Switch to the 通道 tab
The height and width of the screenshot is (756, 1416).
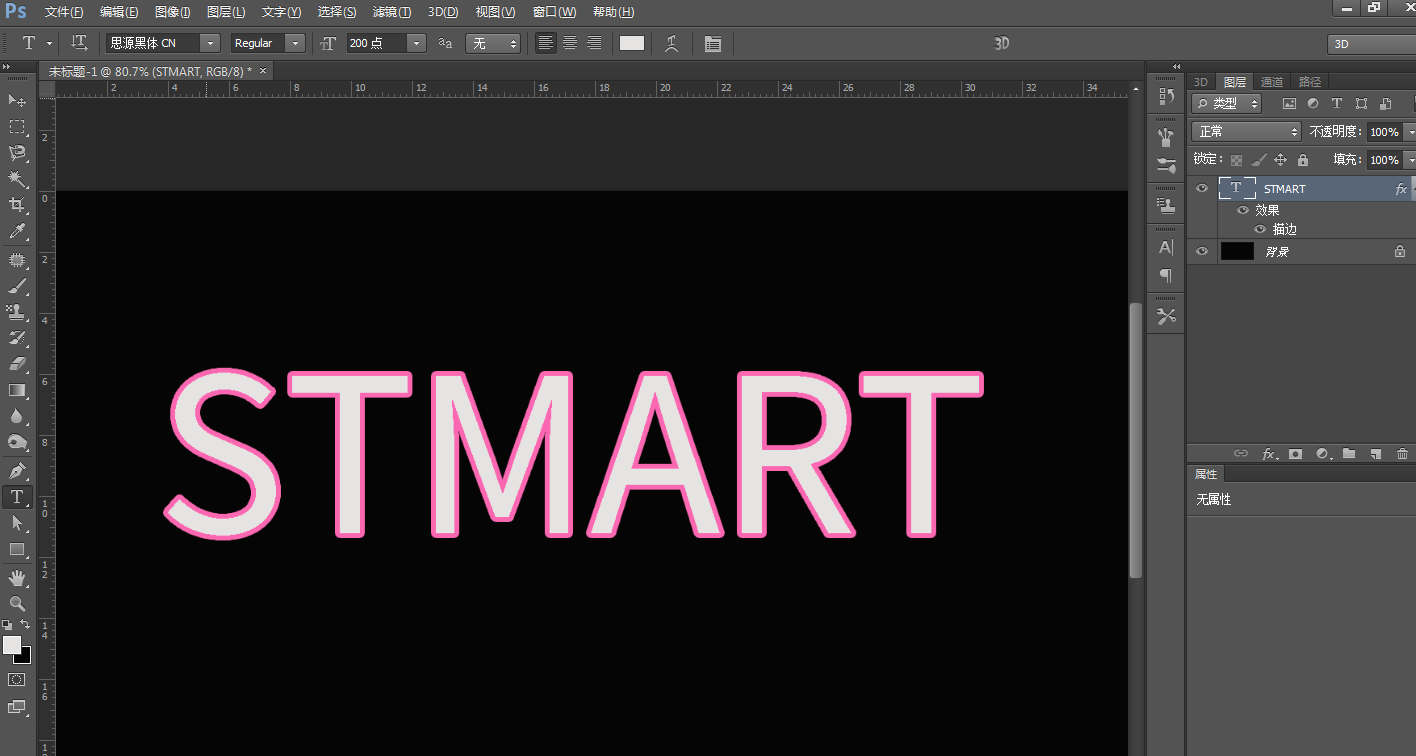pos(1271,82)
